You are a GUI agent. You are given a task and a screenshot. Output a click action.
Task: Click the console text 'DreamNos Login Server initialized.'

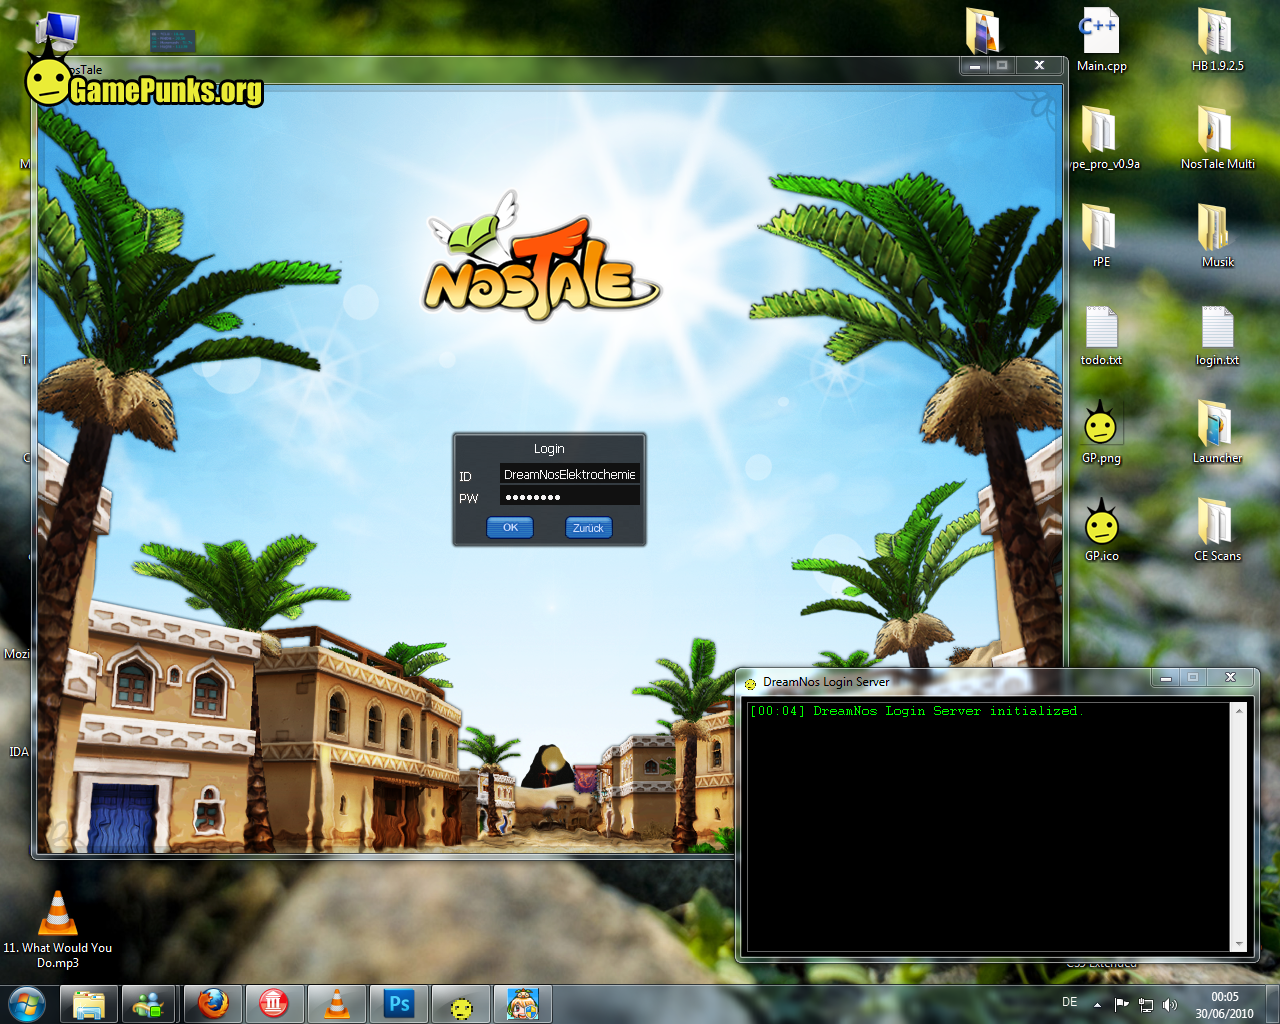(x=948, y=711)
